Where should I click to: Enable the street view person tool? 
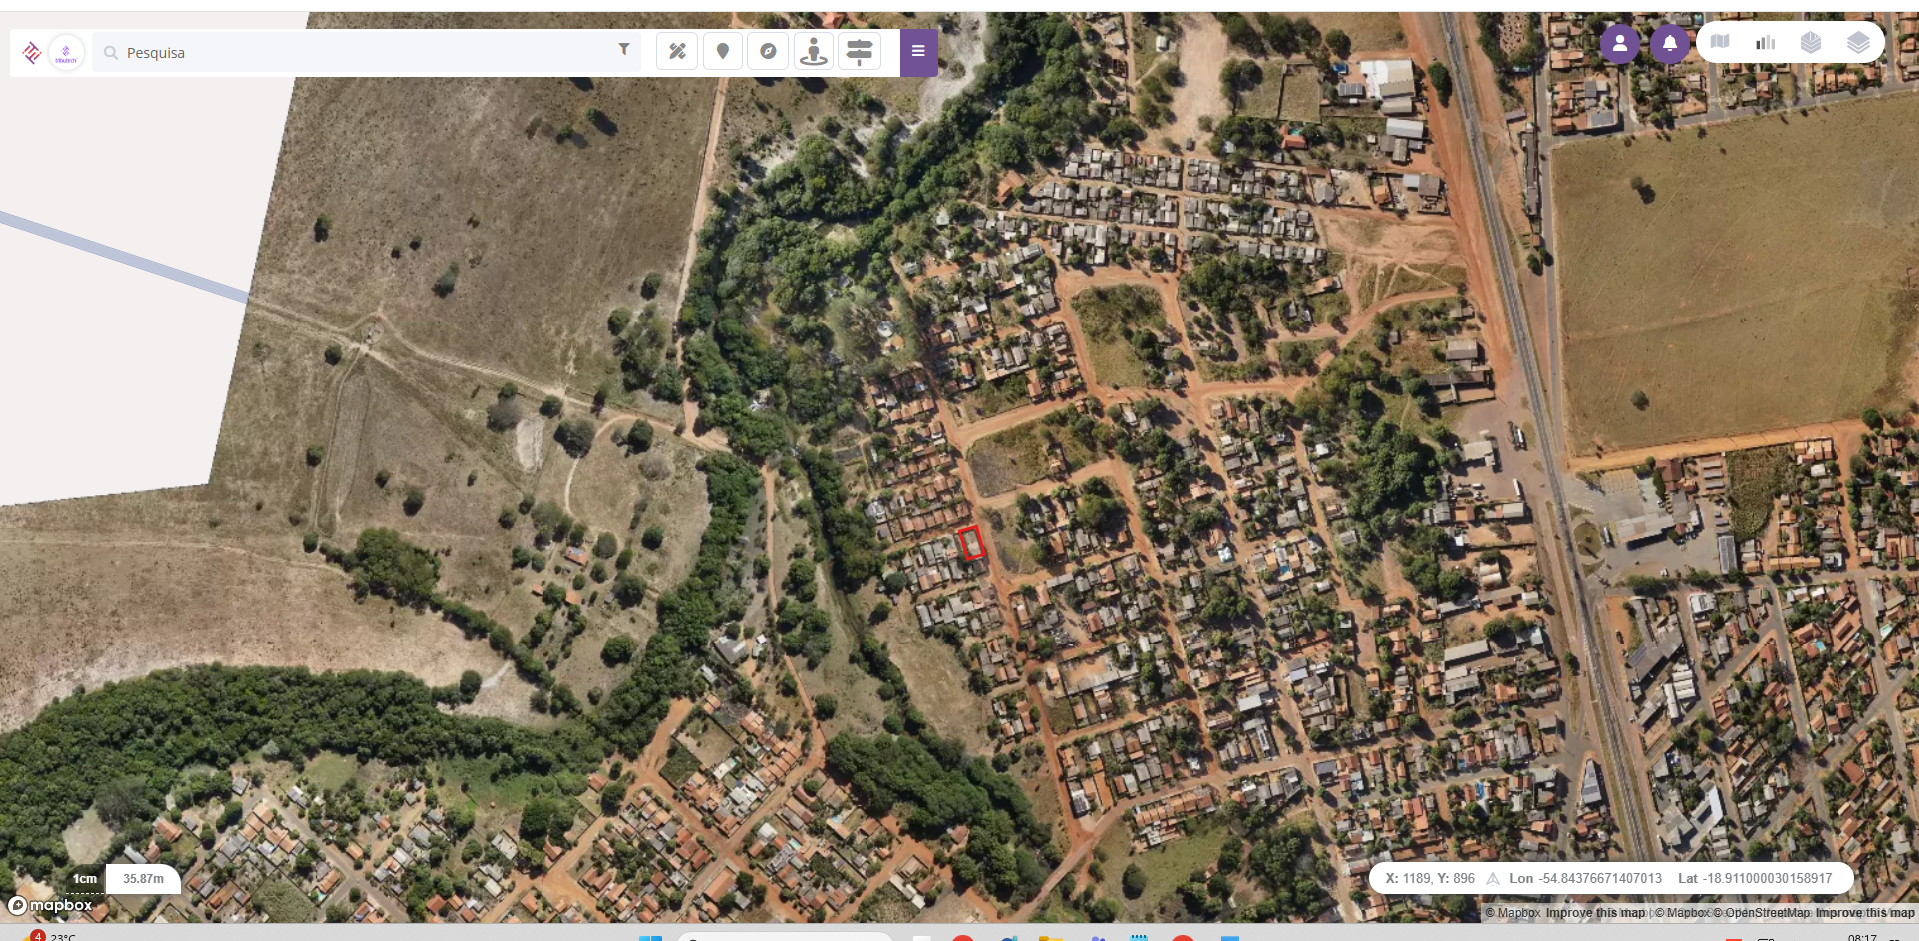814,51
